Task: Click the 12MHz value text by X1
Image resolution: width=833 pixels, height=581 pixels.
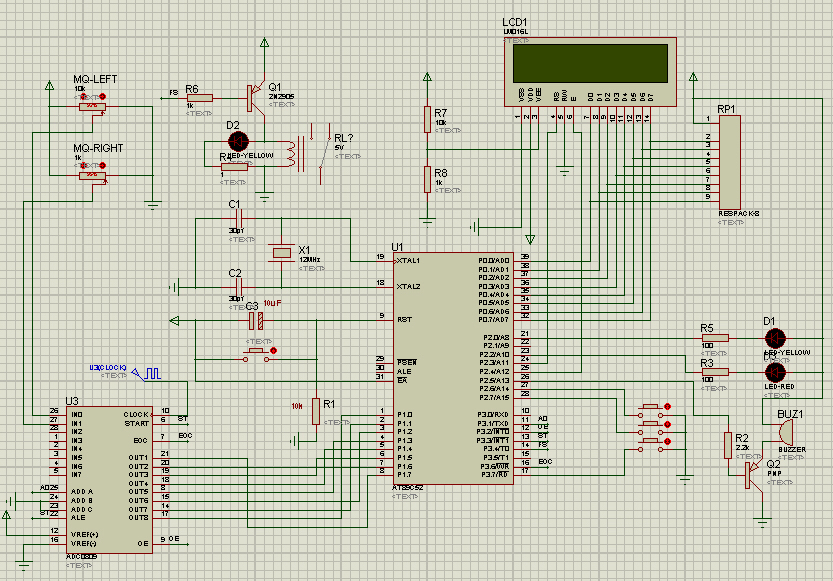Action: tap(309, 260)
